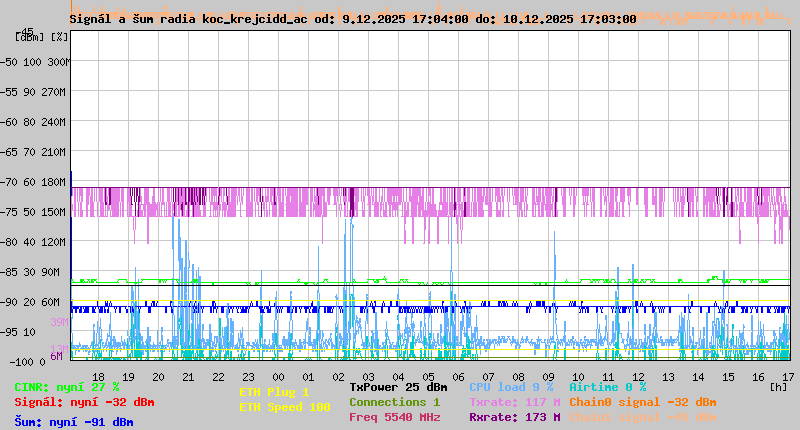Click the 21 hour mark on time axis
The height and width of the screenshot is (430, 800).
click(188, 376)
